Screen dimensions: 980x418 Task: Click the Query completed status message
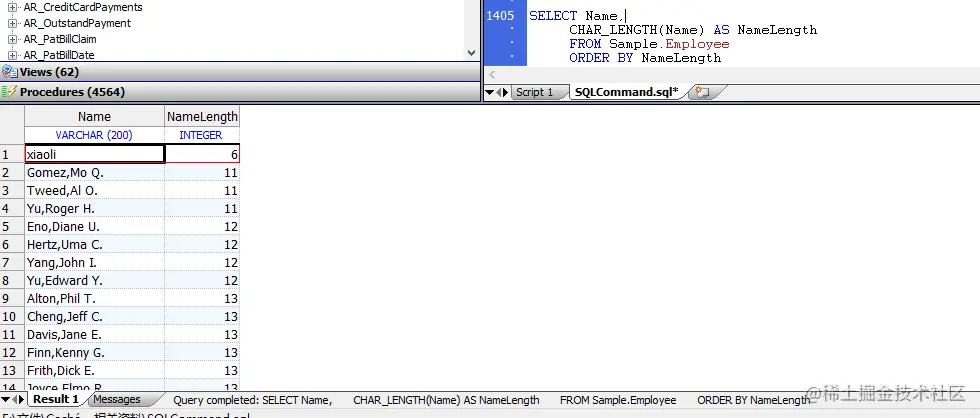point(492,400)
